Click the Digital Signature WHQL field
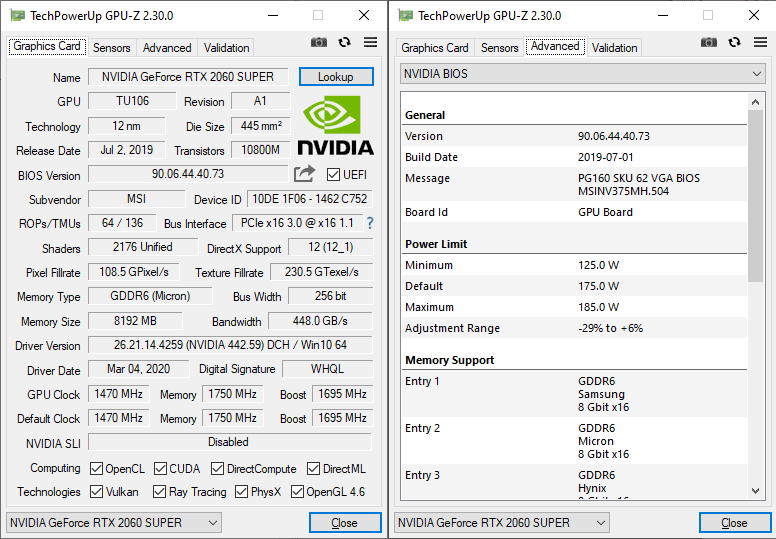 tap(327, 369)
